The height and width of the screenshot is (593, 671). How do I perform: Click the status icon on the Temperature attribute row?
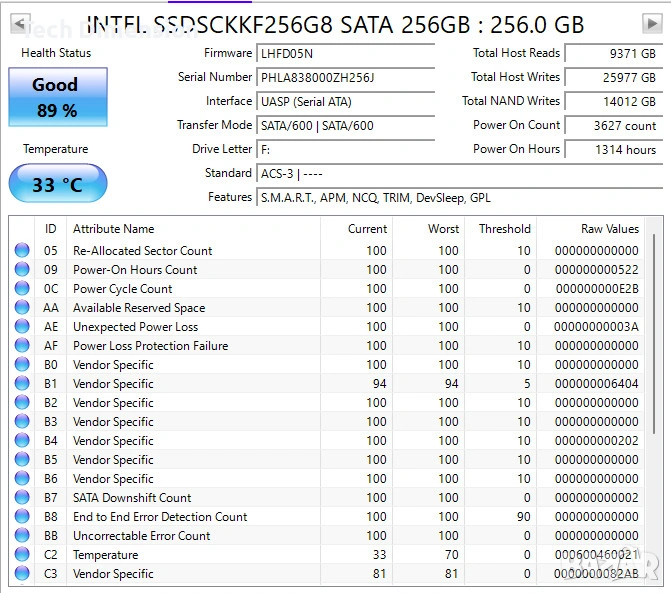tap(22, 555)
